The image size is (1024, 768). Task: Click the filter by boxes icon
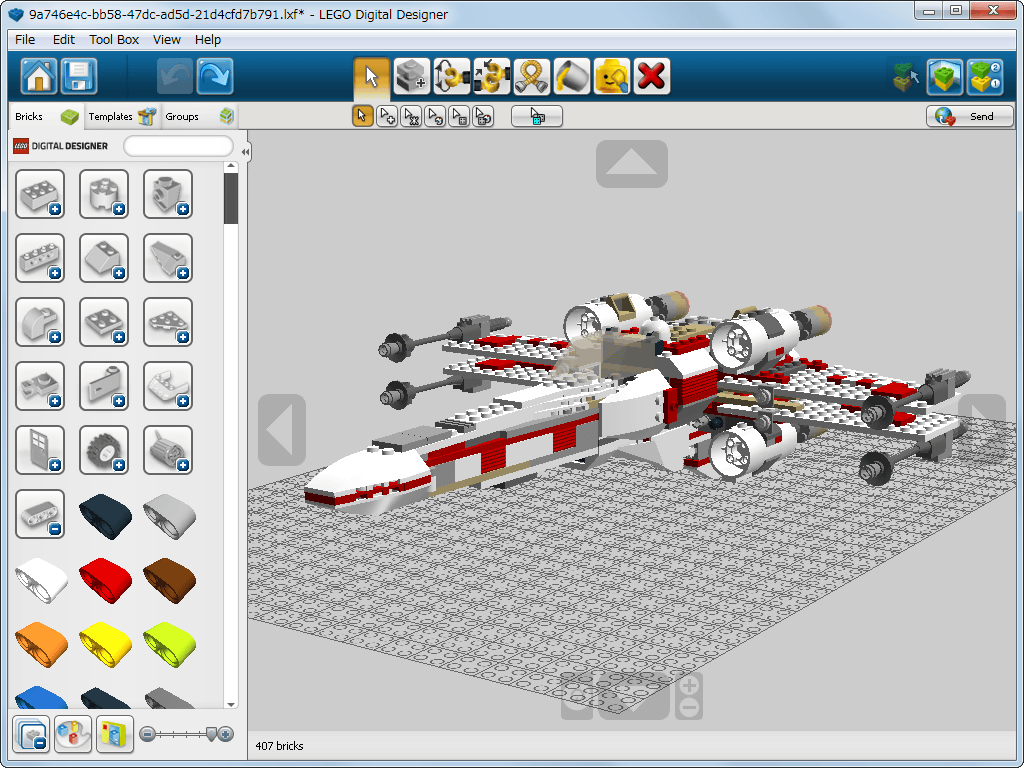115,734
